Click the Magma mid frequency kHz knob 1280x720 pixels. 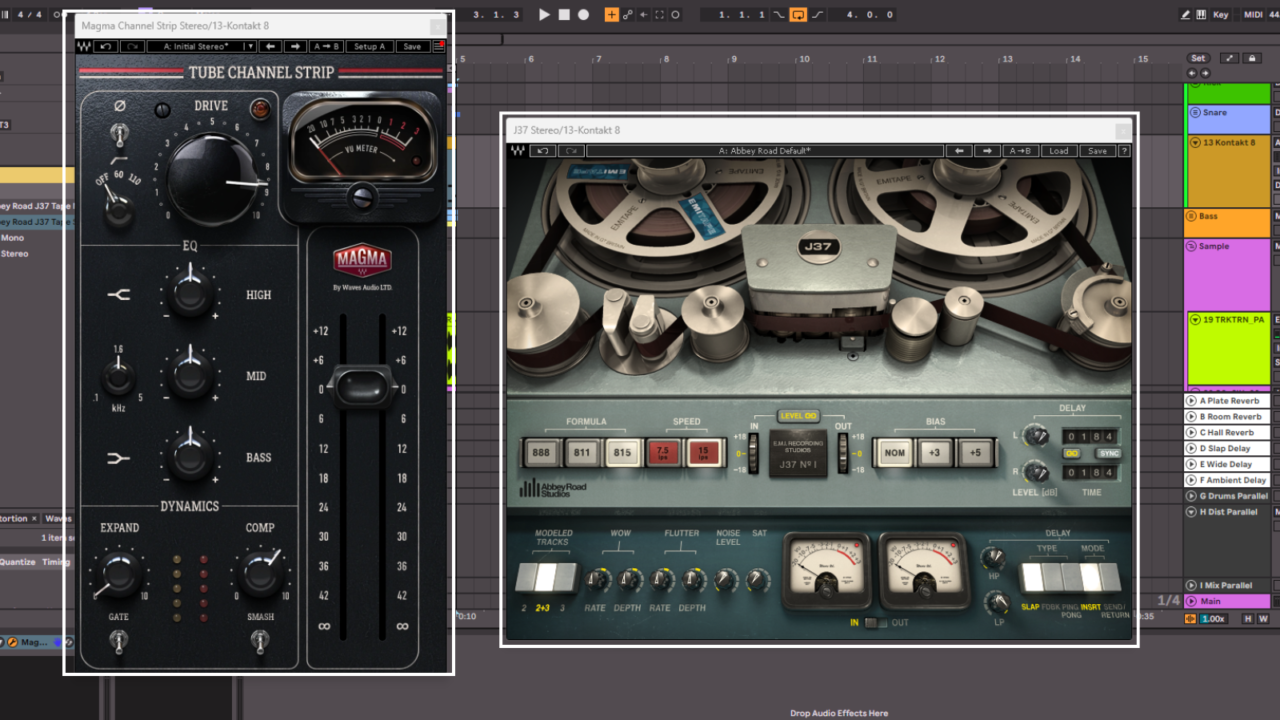(x=118, y=377)
